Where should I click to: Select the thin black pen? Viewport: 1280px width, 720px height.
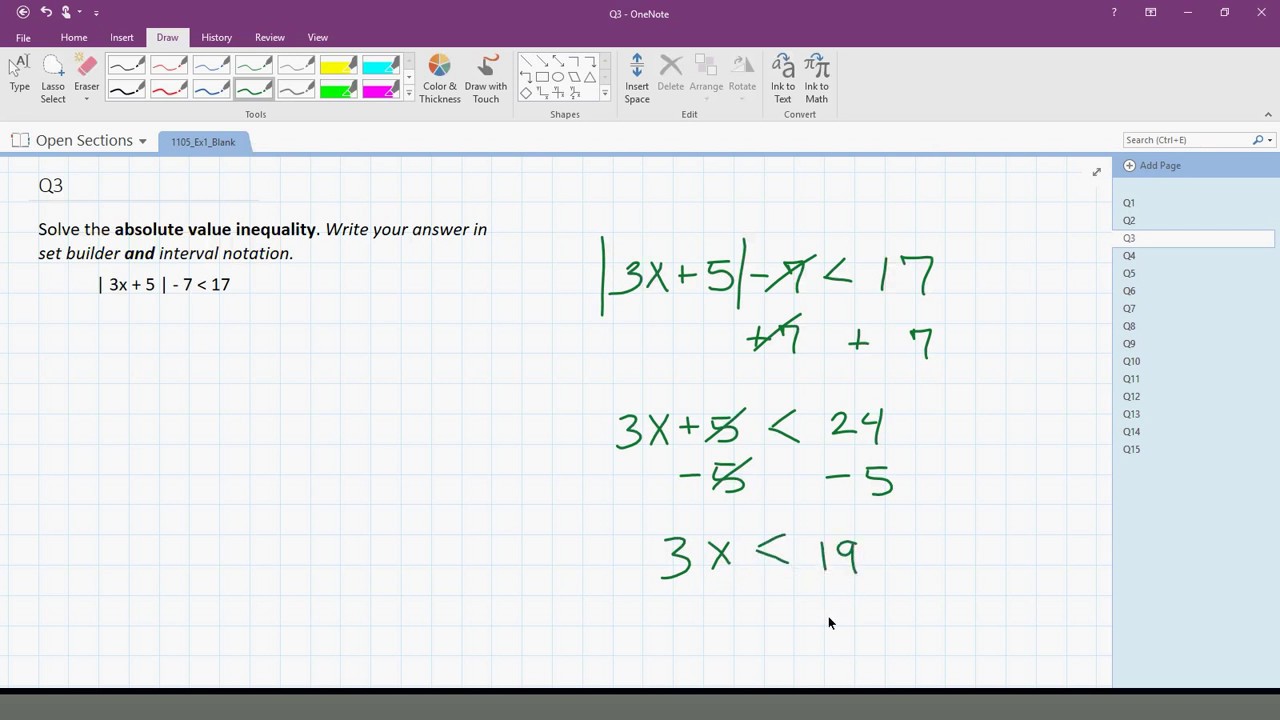pos(126,66)
